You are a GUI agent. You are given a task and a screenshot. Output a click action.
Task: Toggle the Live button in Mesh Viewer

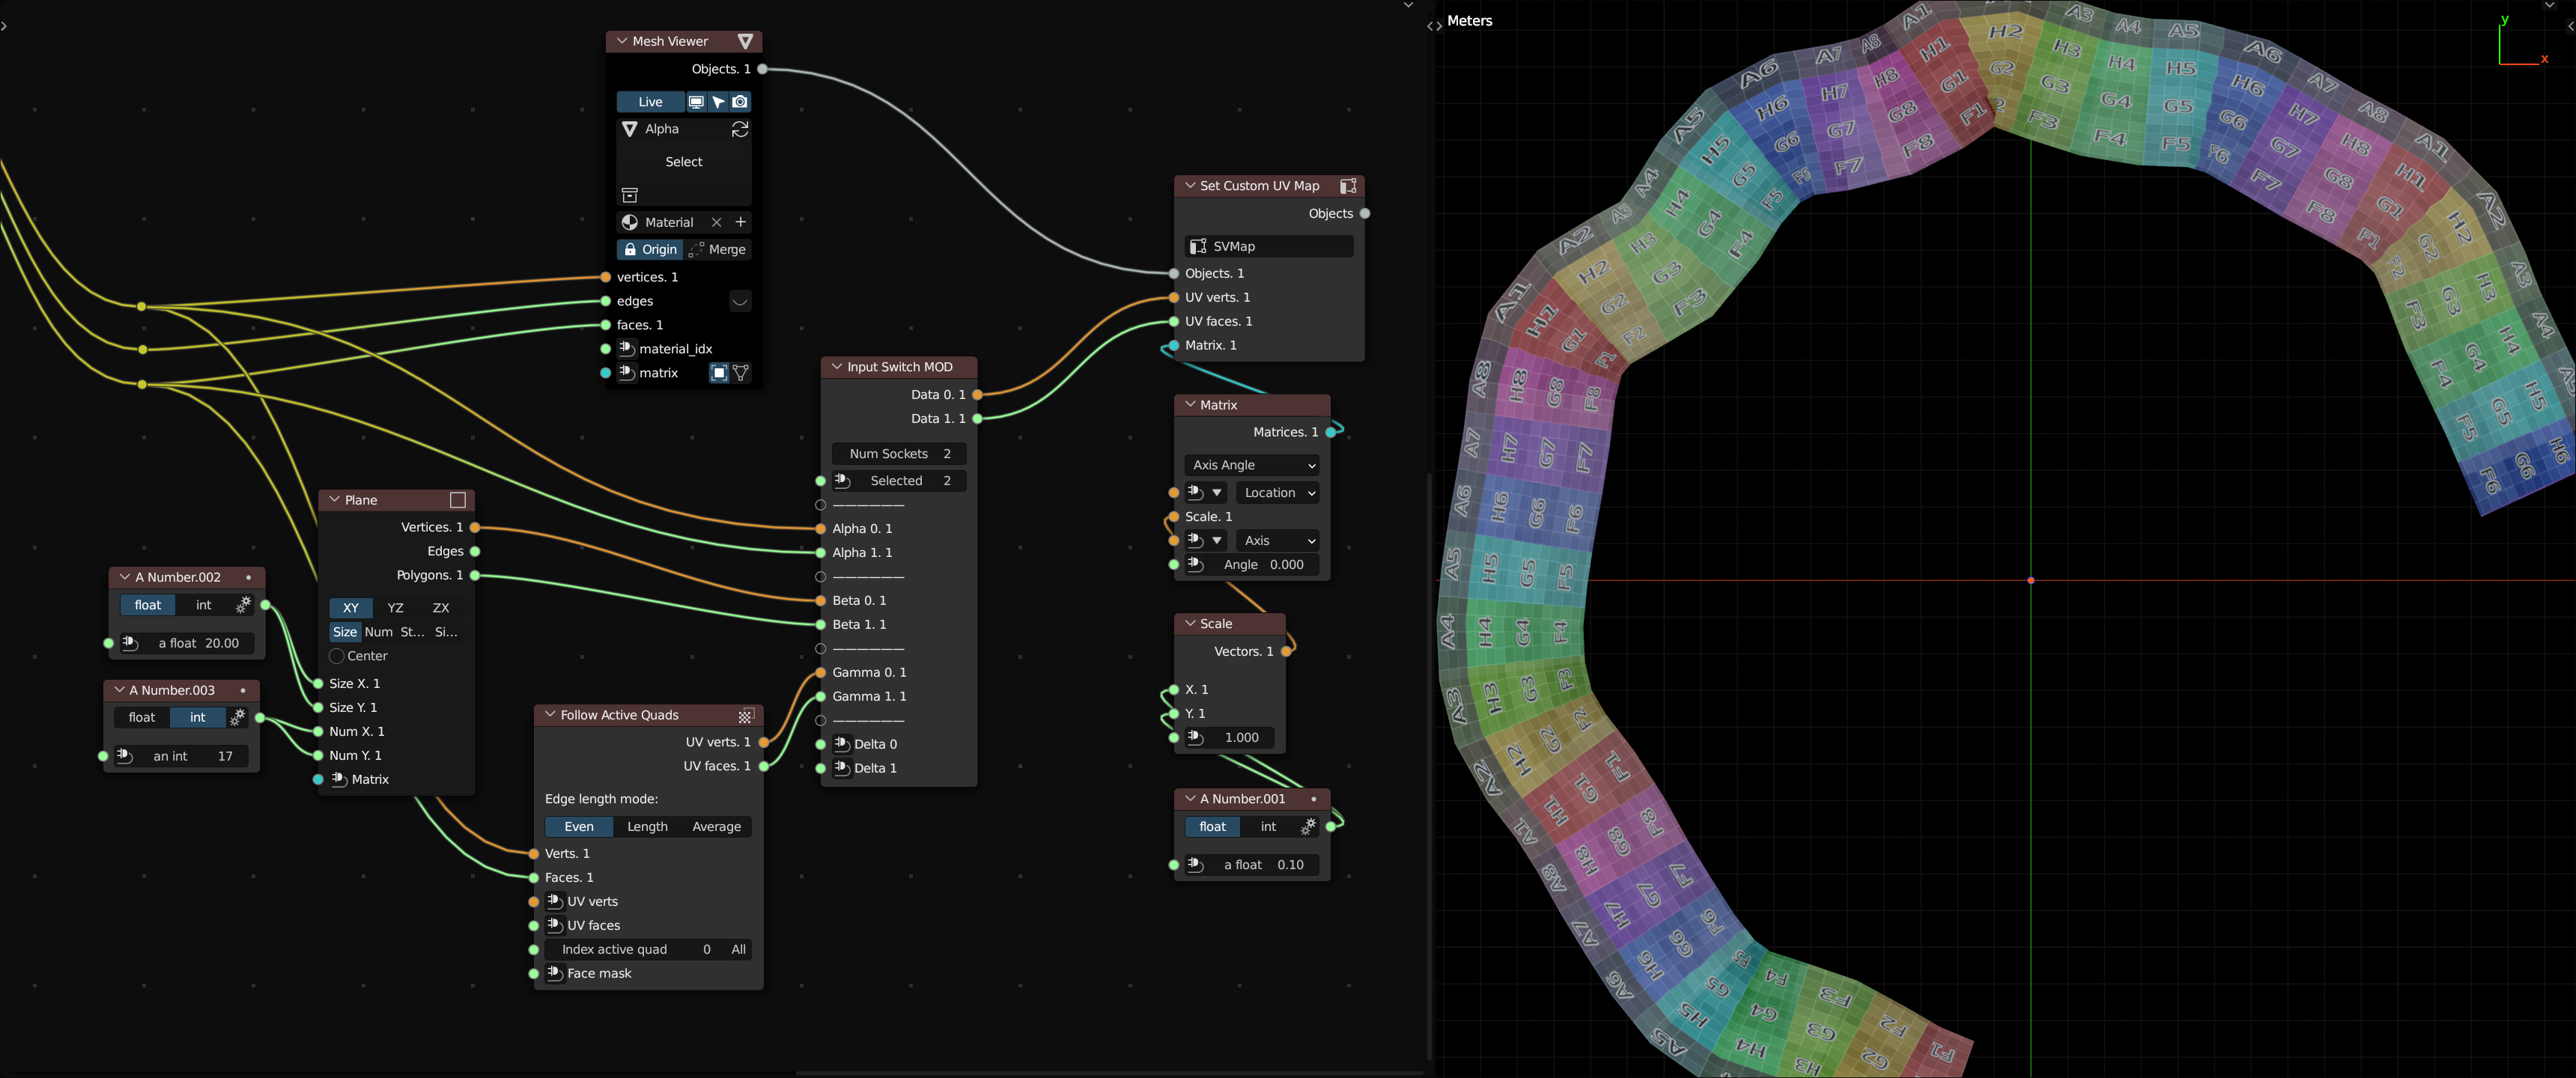pos(650,102)
